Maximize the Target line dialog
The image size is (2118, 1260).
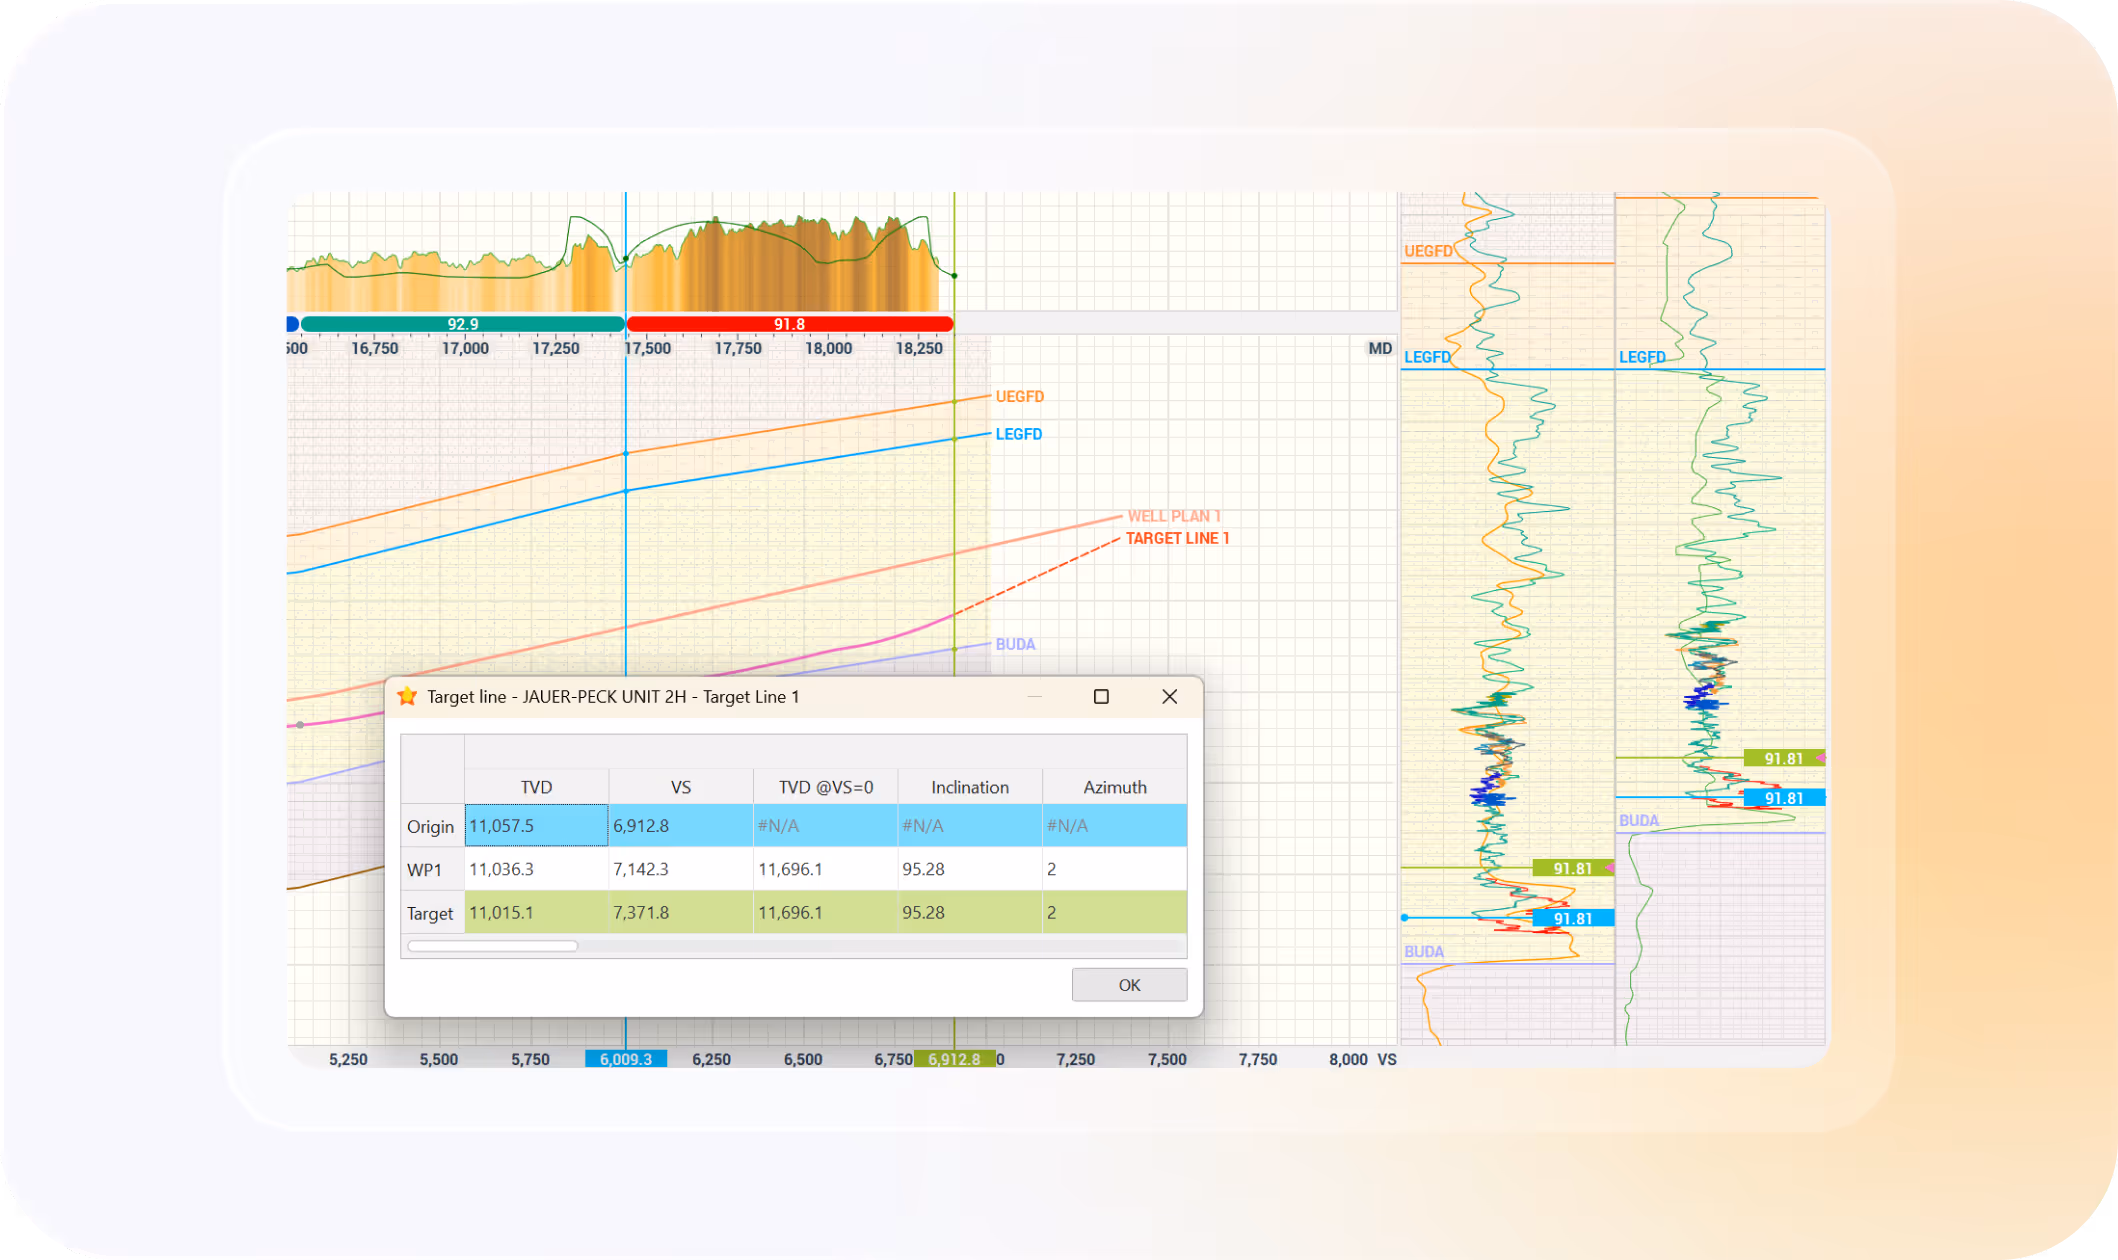[x=1101, y=697]
